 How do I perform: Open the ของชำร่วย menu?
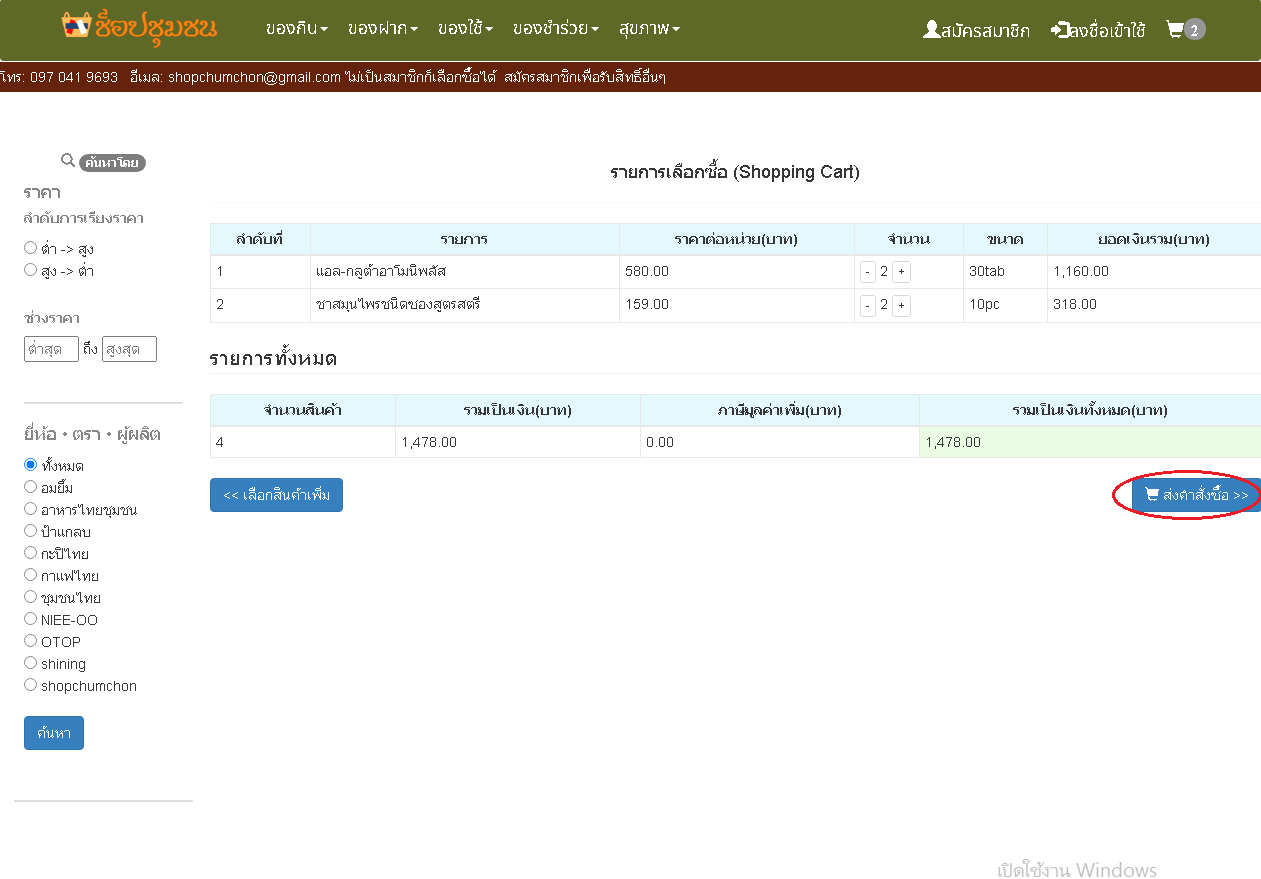tap(555, 29)
